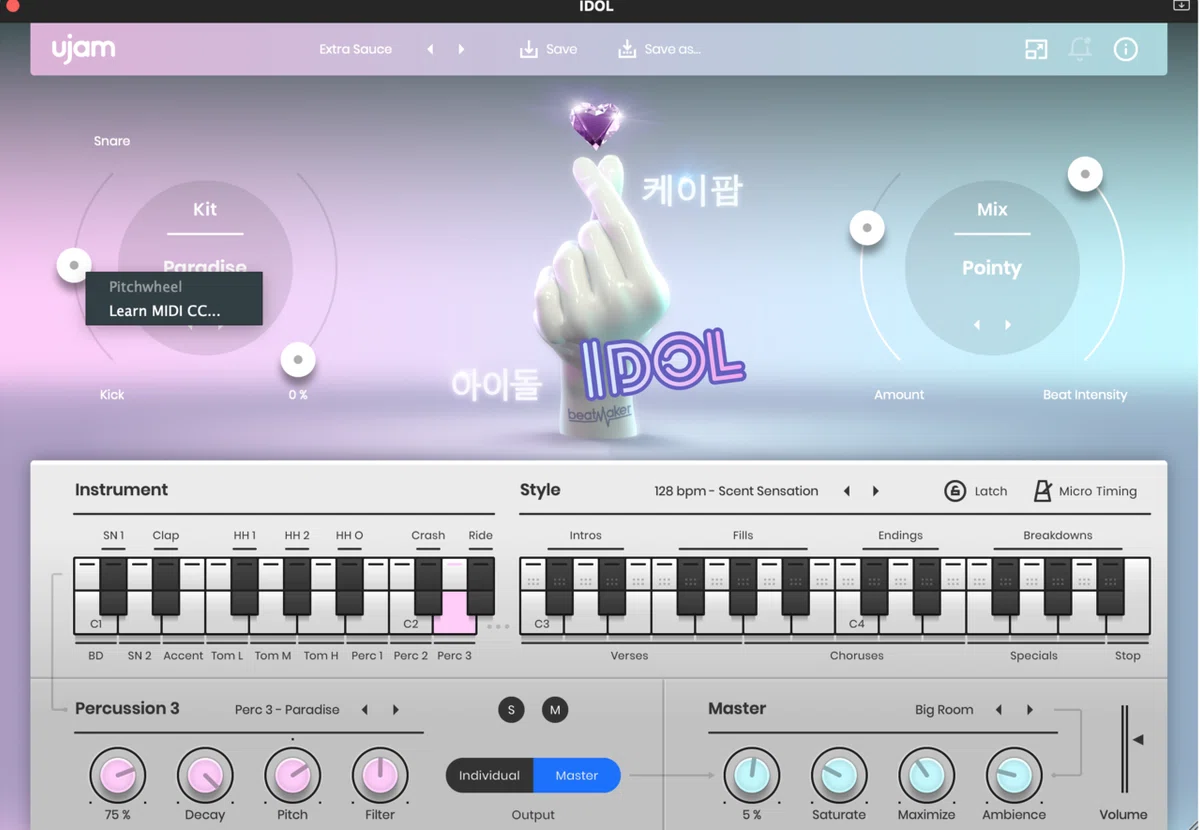Set output to Individual
The height and width of the screenshot is (830, 1200).
[489, 775]
